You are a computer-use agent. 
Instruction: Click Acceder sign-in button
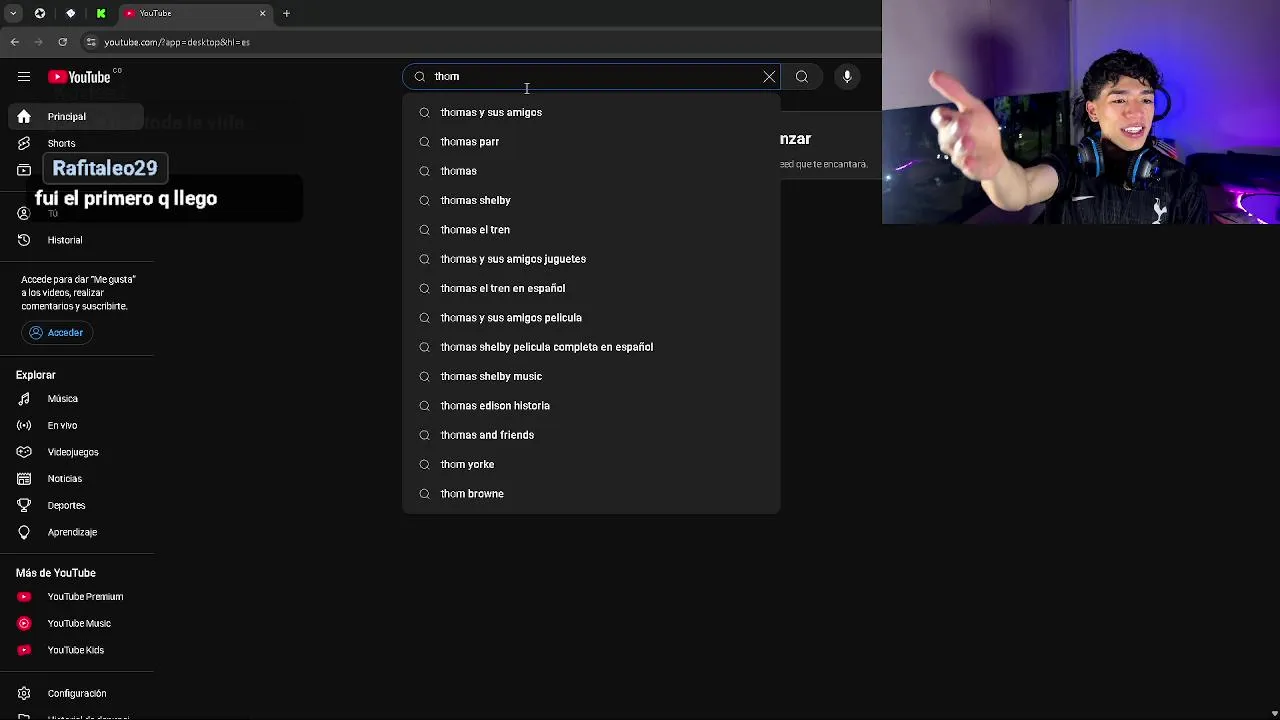(57, 333)
